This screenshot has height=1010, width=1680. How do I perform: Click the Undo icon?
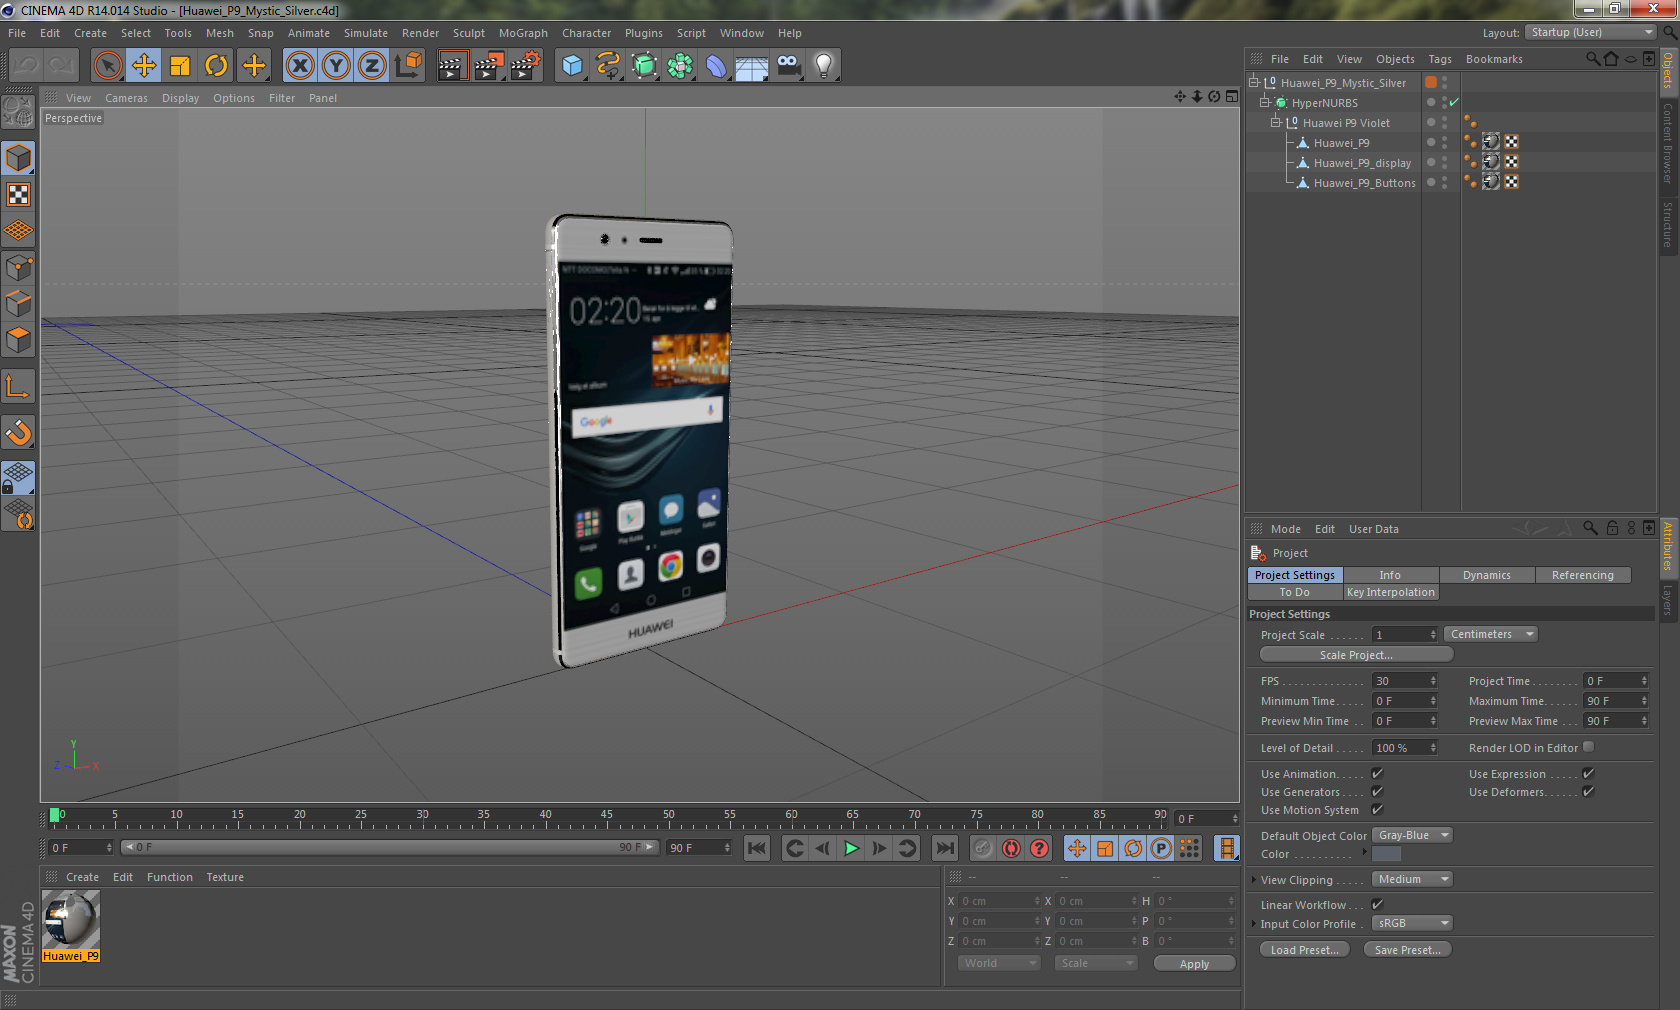26,66
